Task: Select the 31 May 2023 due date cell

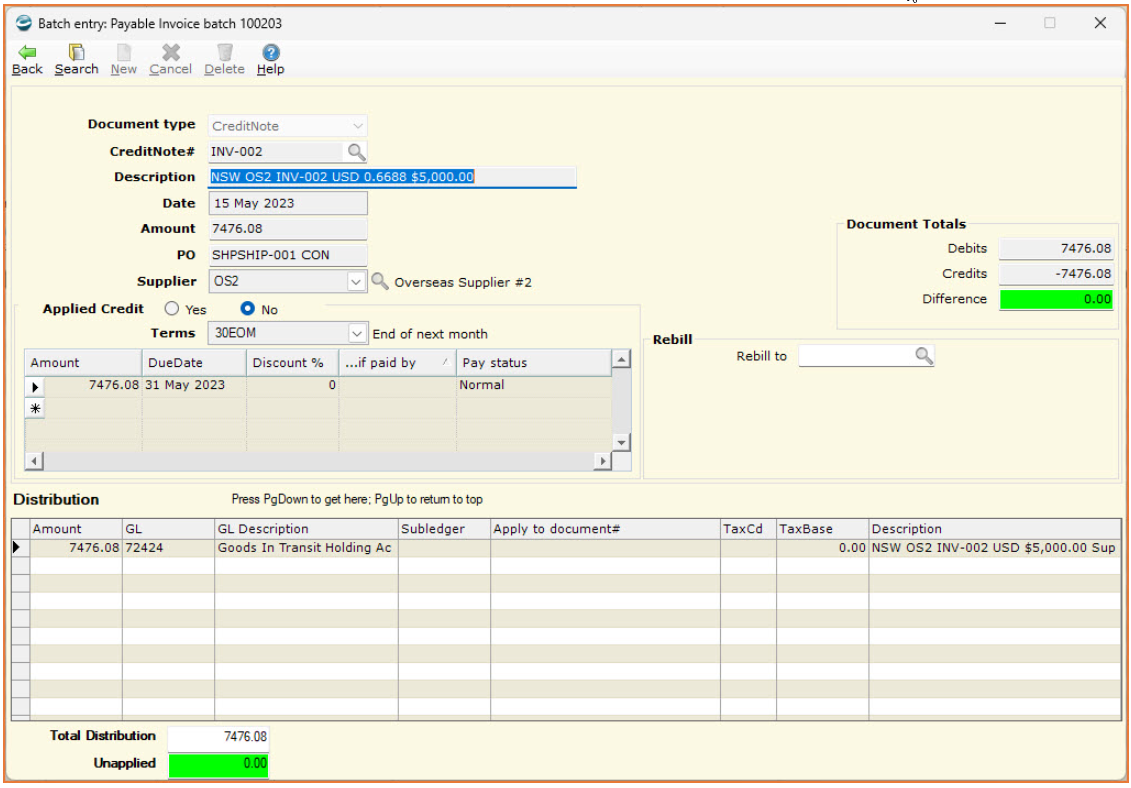Action: click(194, 385)
